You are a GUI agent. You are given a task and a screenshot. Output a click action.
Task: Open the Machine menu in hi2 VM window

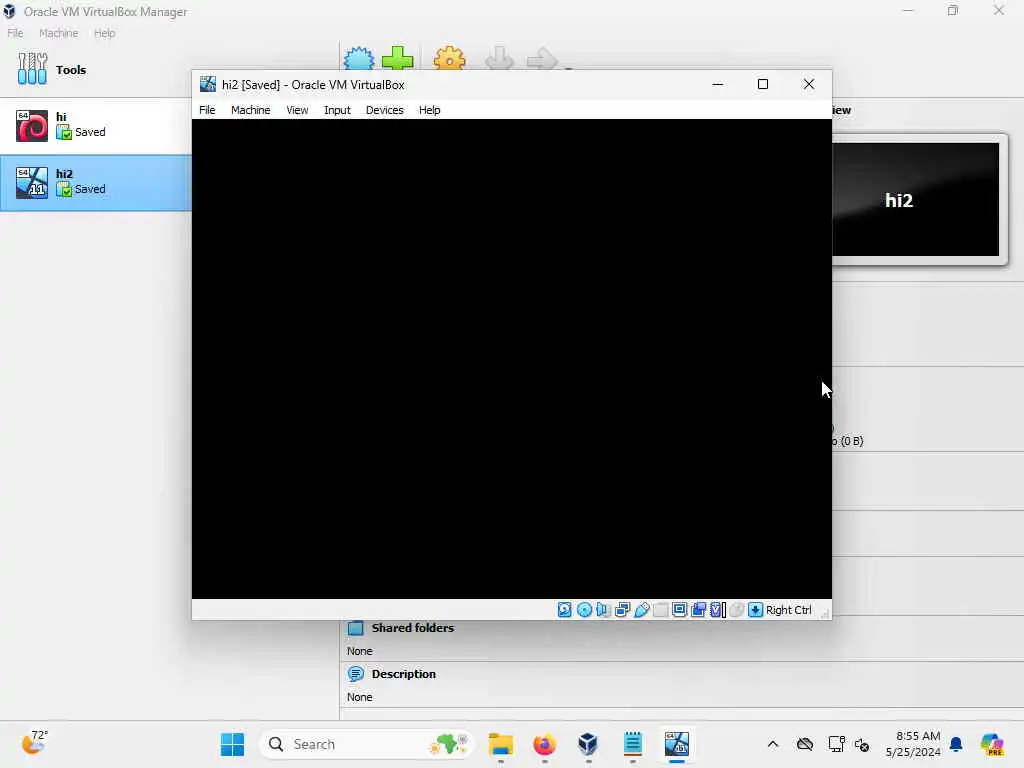coord(250,110)
